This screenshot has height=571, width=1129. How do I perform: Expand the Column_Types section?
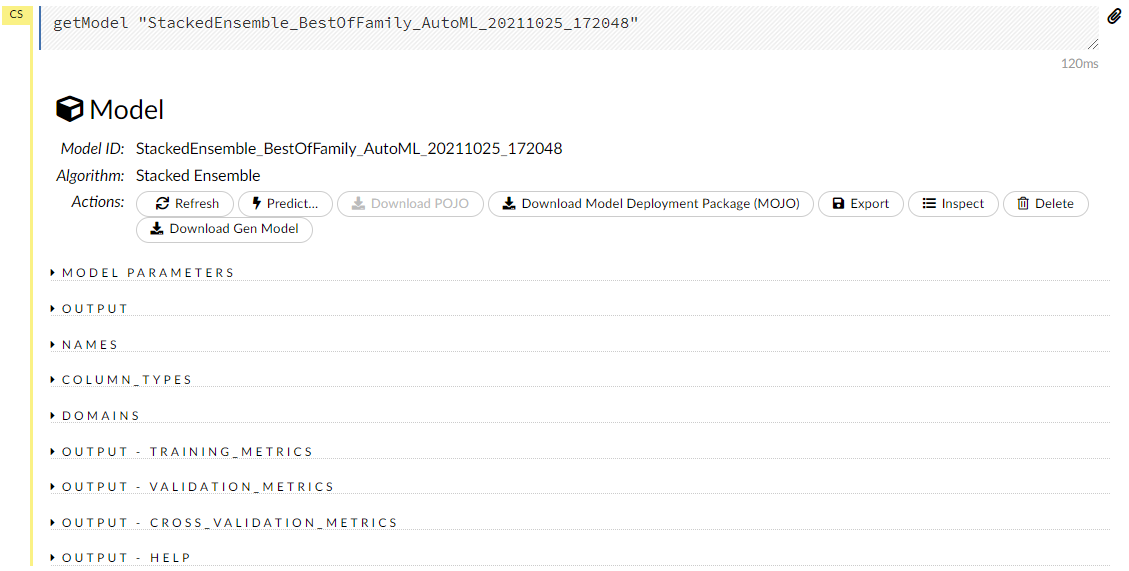pyautogui.click(x=126, y=380)
